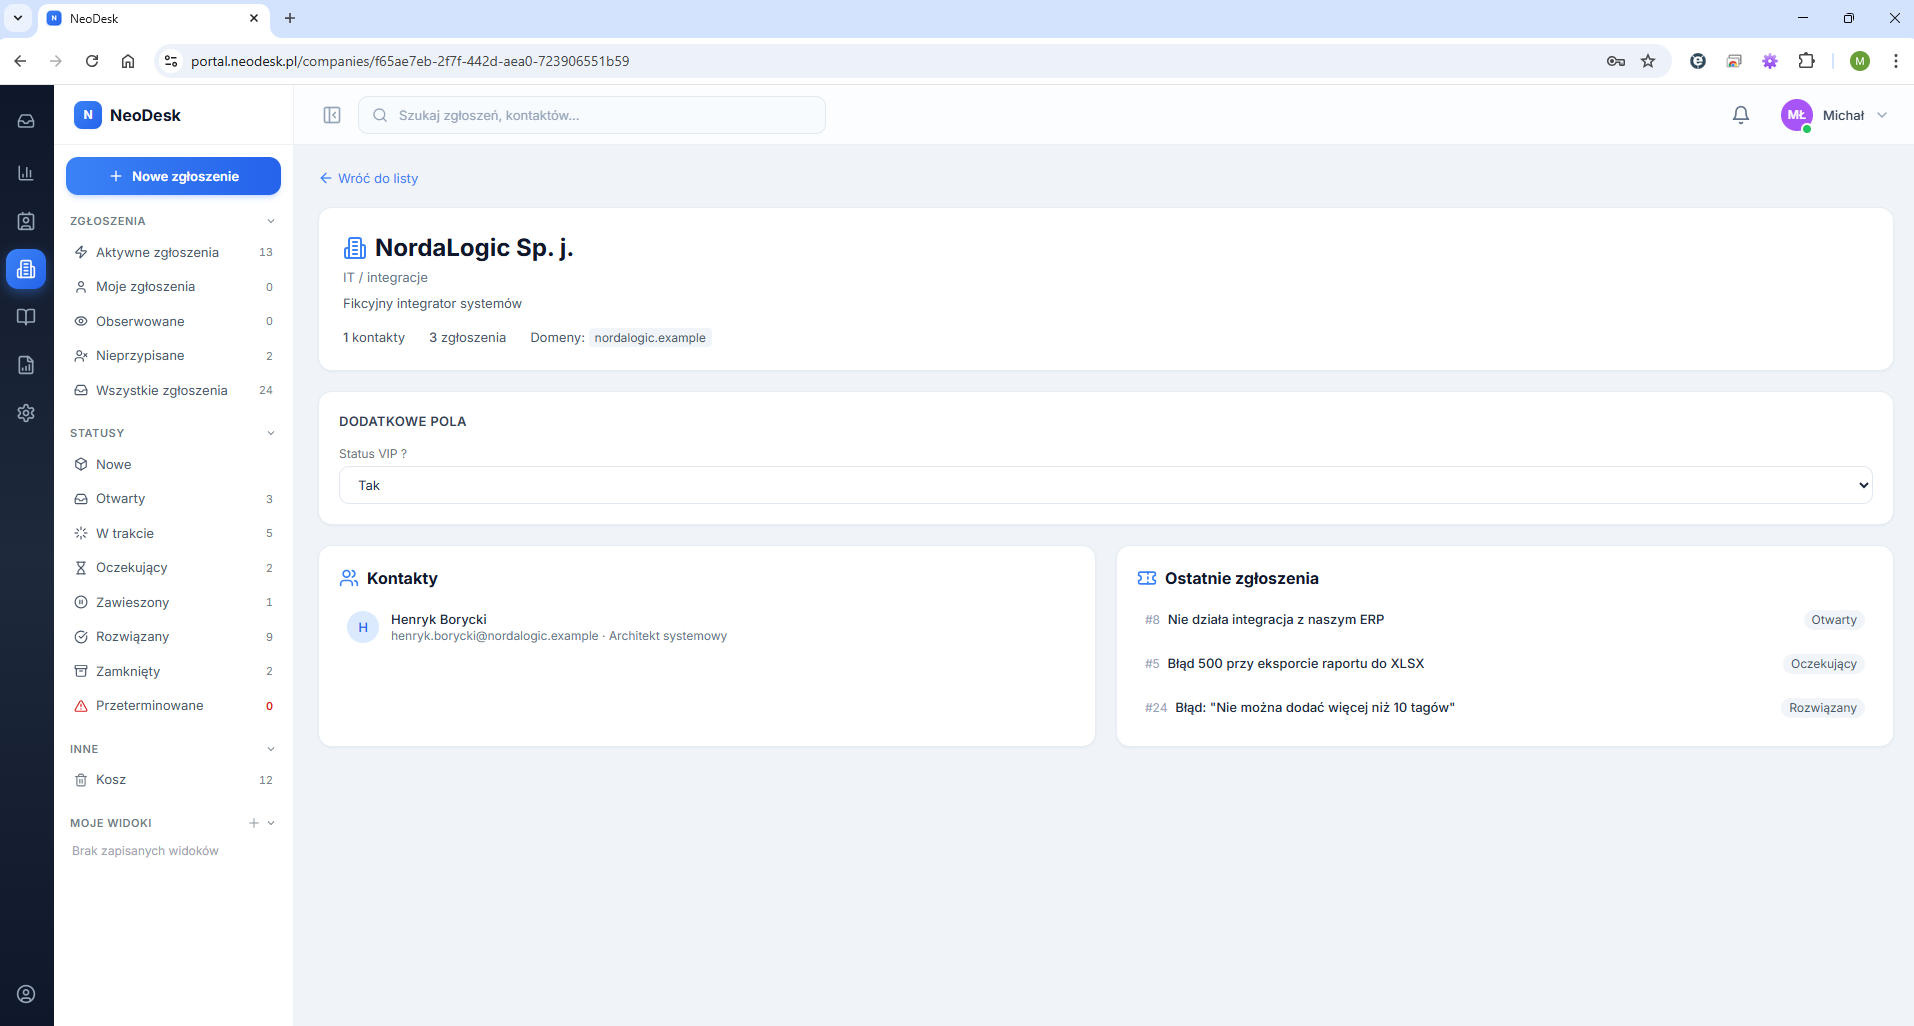Open ticket #5 Błąd 500 przy eksporcie
Viewport: 1914px width, 1026px height.
pyautogui.click(x=1504, y=664)
